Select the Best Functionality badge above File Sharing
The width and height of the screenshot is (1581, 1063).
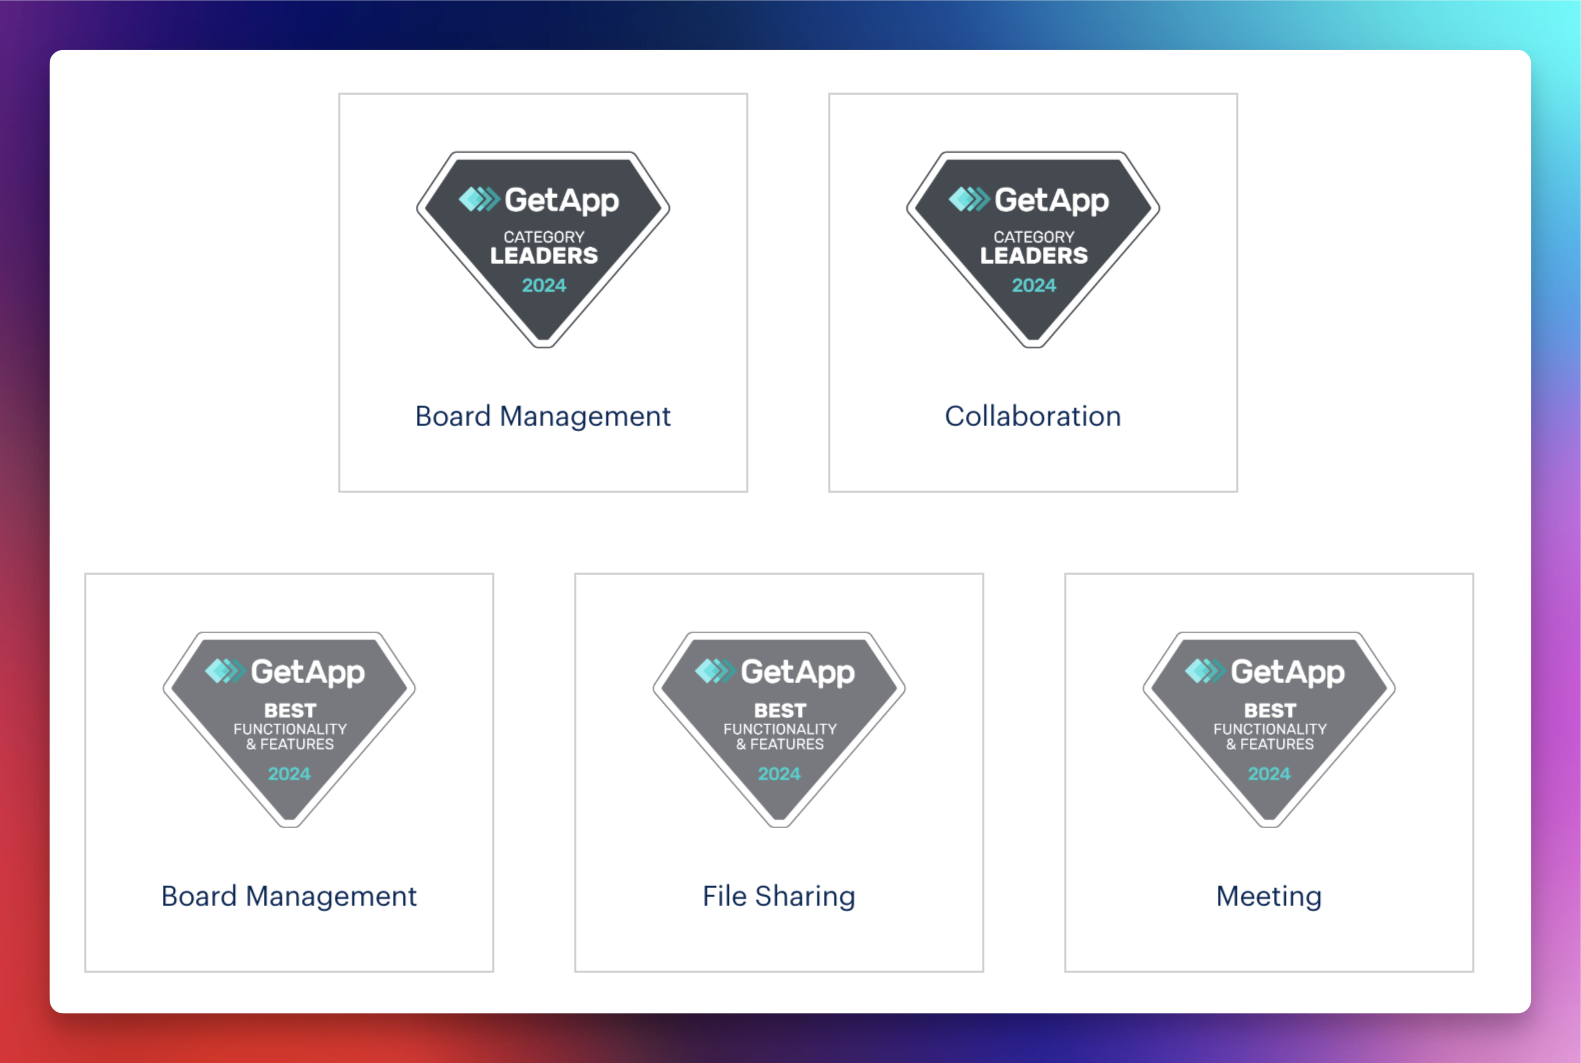(x=779, y=729)
